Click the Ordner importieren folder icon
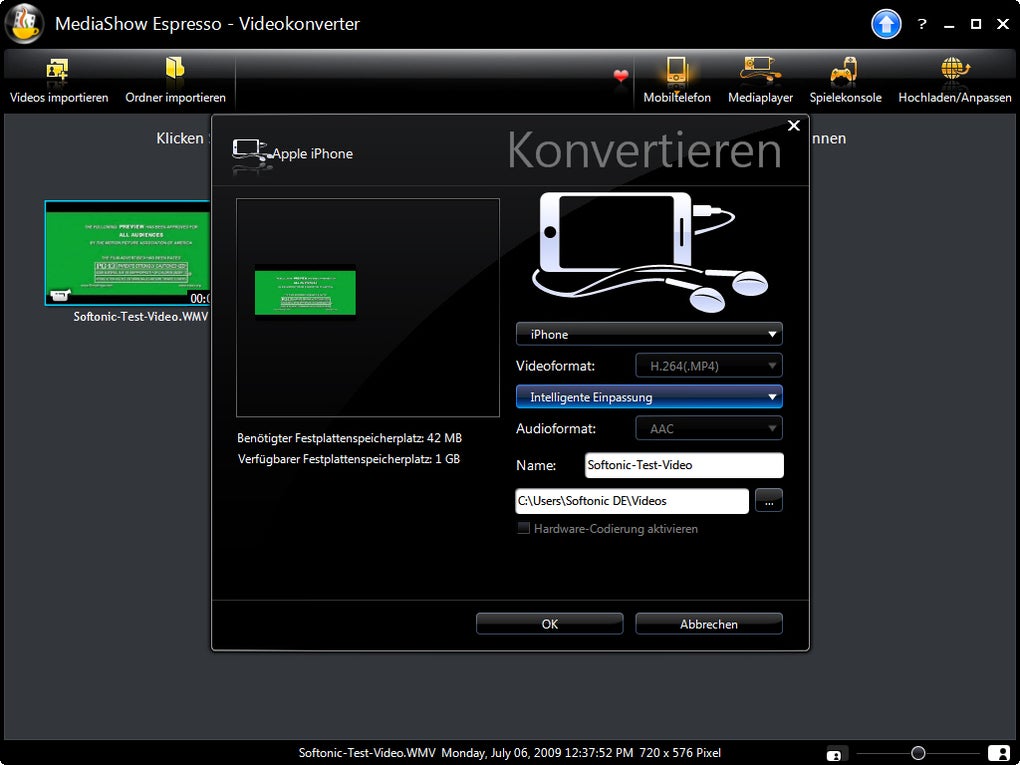The height and width of the screenshot is (765, 1020). pyautogui.click(x=175, y=69)
